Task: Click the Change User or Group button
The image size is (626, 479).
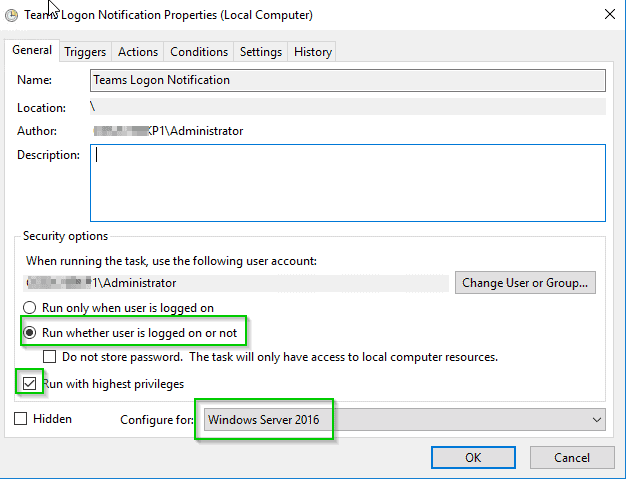Action: [x=525, y=283]
